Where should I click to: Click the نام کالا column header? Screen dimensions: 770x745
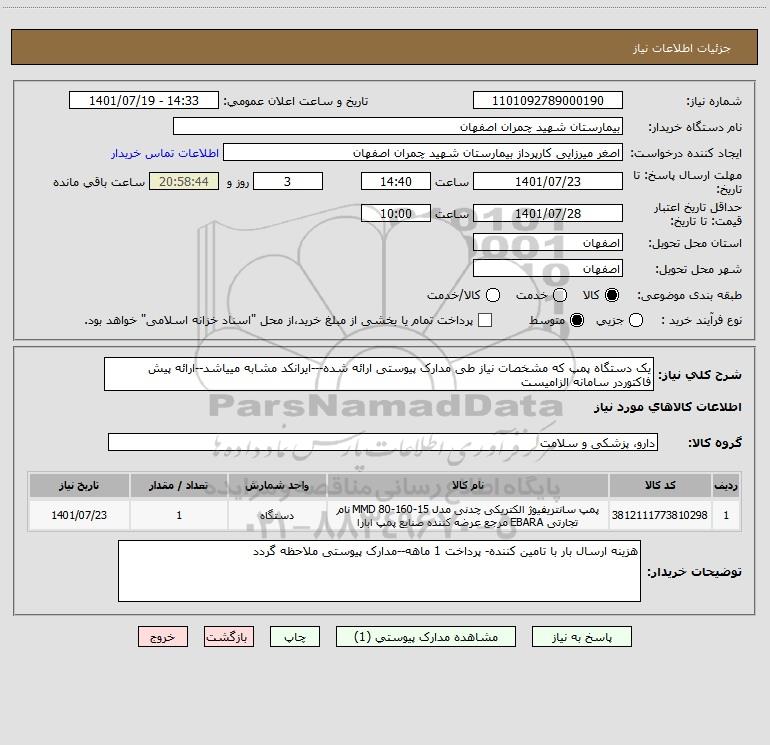coord(468,485)
